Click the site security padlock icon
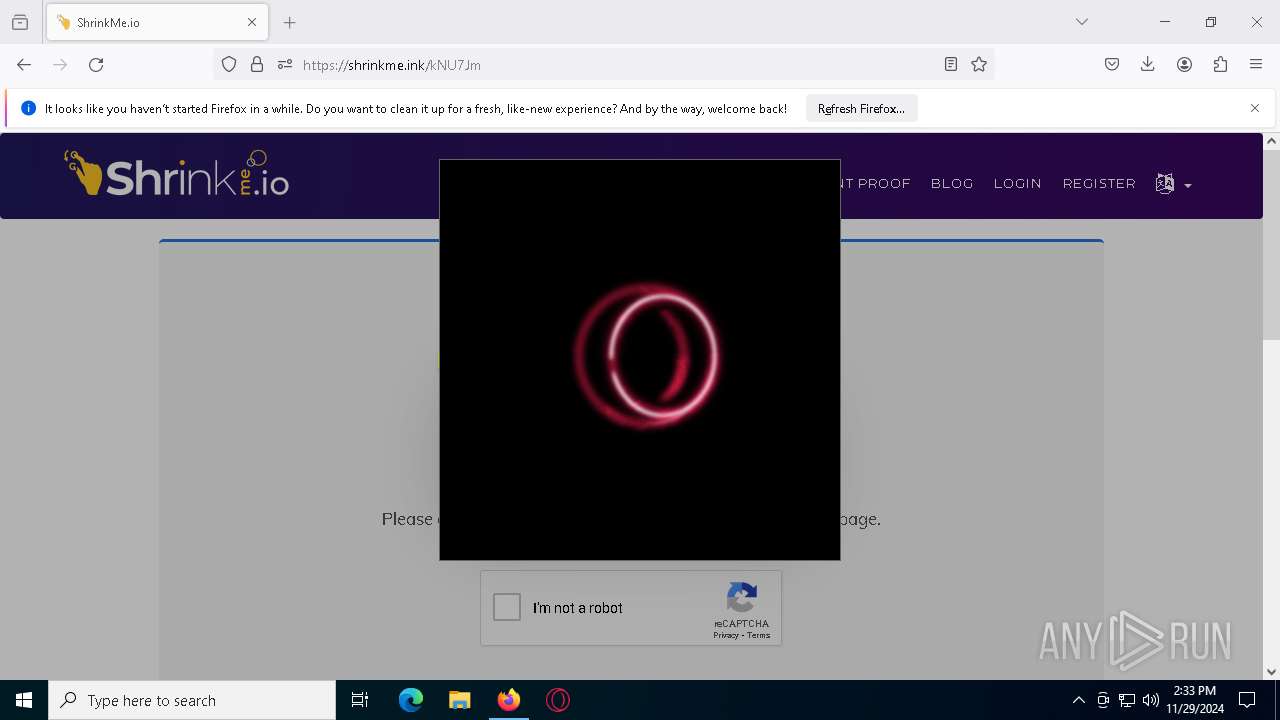Screen dimensions: 1280x720 coord(257,64)
